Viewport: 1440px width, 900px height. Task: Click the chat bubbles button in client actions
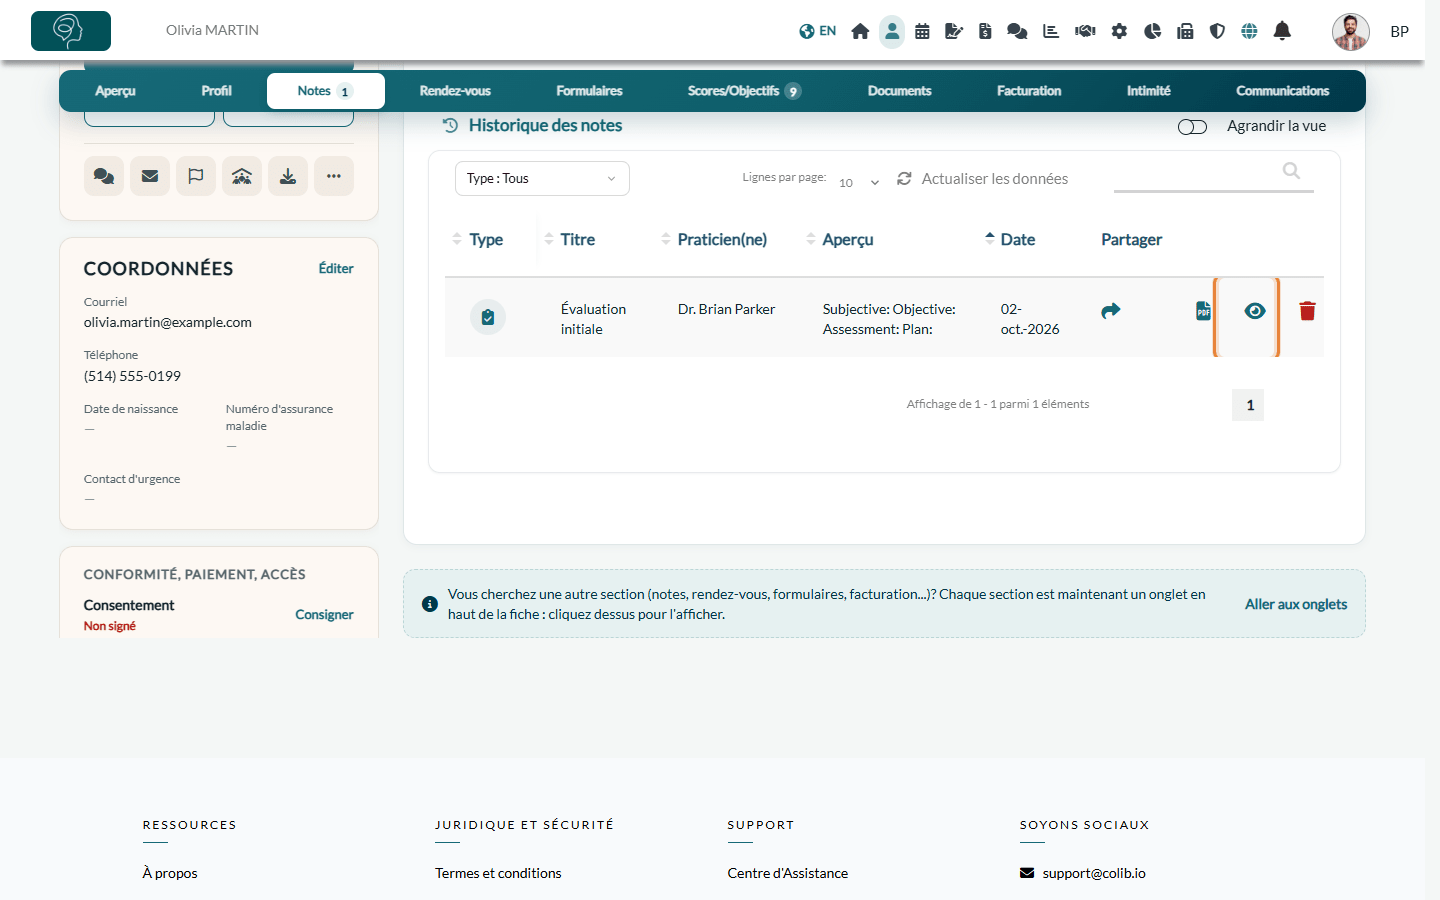[x=104, y=176]
